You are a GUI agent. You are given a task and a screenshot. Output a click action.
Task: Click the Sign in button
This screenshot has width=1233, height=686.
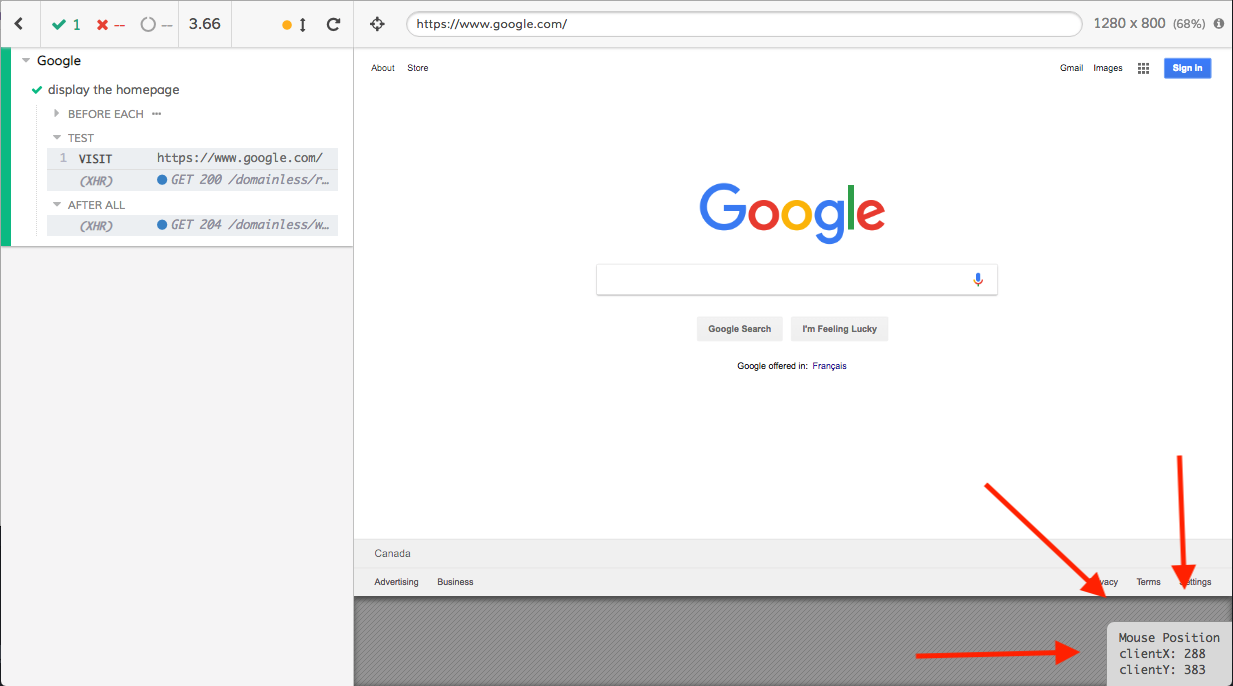coord(1187,68)
